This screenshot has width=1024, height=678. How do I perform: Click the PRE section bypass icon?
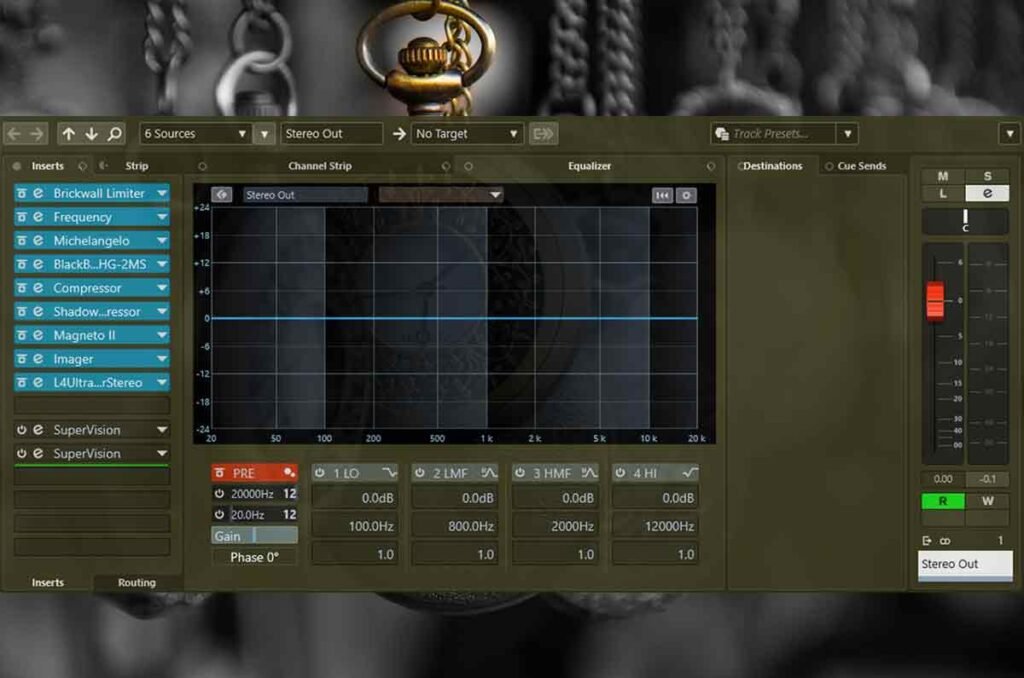click(219, 473)
